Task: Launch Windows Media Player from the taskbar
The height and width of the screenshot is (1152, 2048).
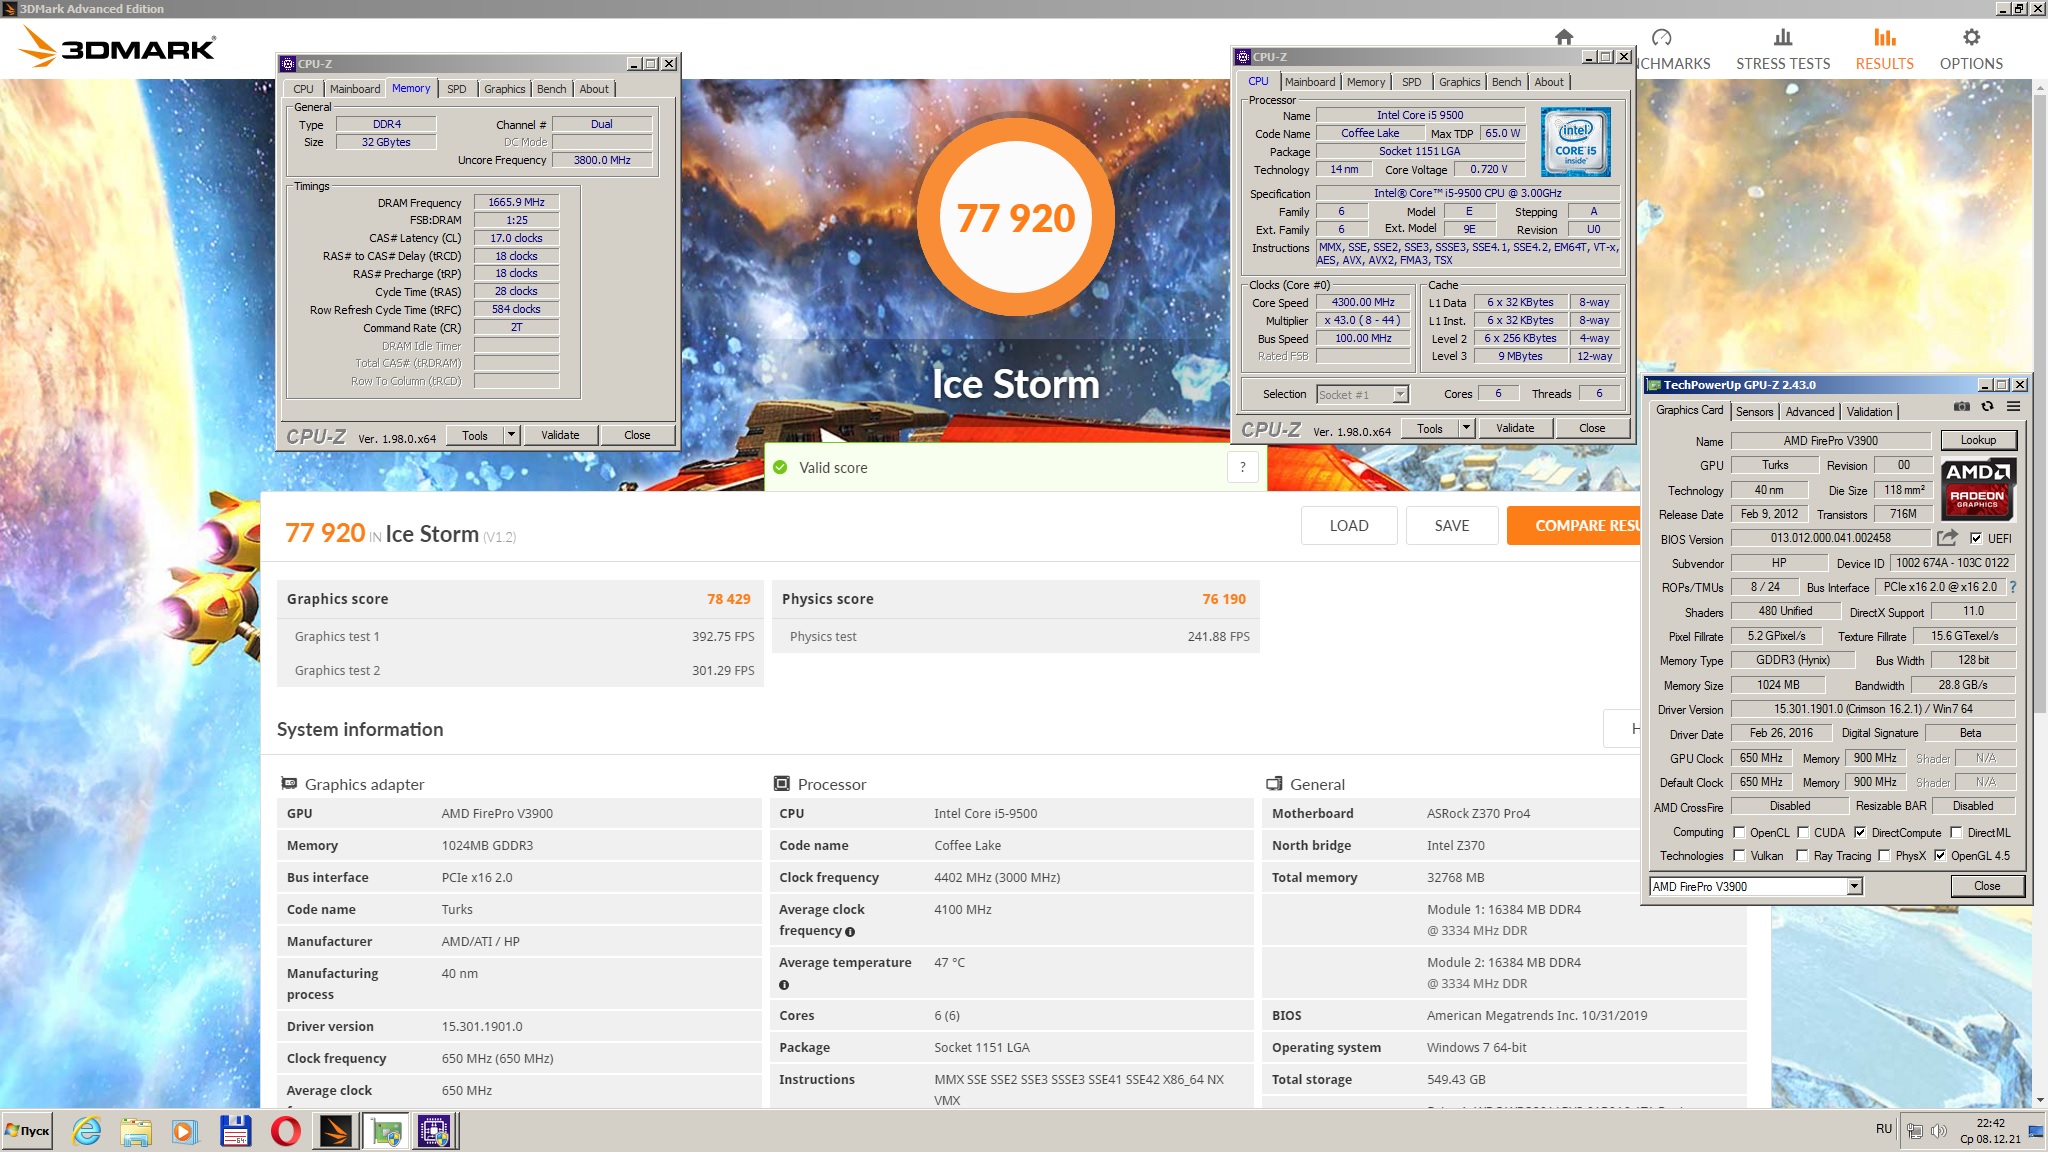Action: coord(185,1131)
